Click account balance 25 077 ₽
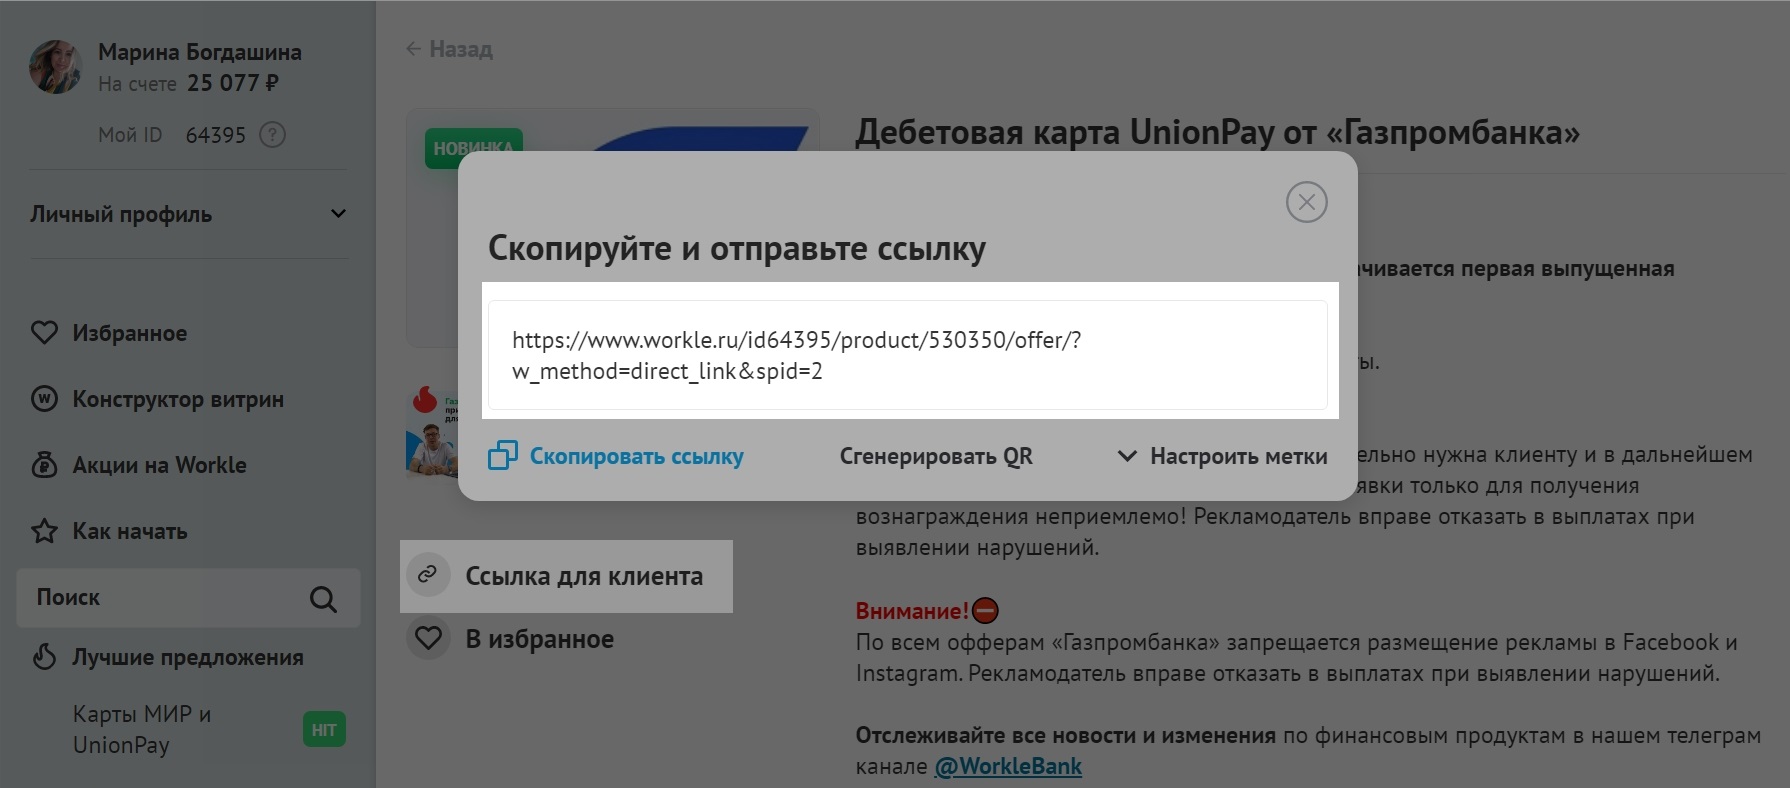 (x=233, y=83)
